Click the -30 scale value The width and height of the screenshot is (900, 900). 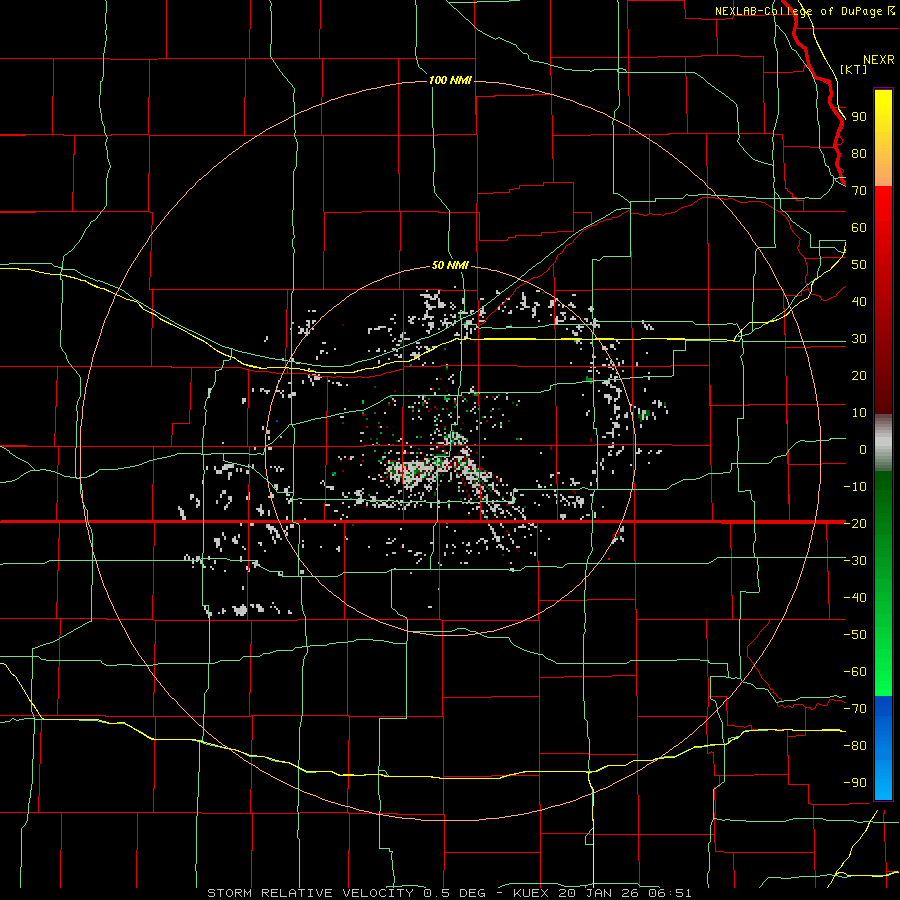pyautogui.click(x=855, y=561)
